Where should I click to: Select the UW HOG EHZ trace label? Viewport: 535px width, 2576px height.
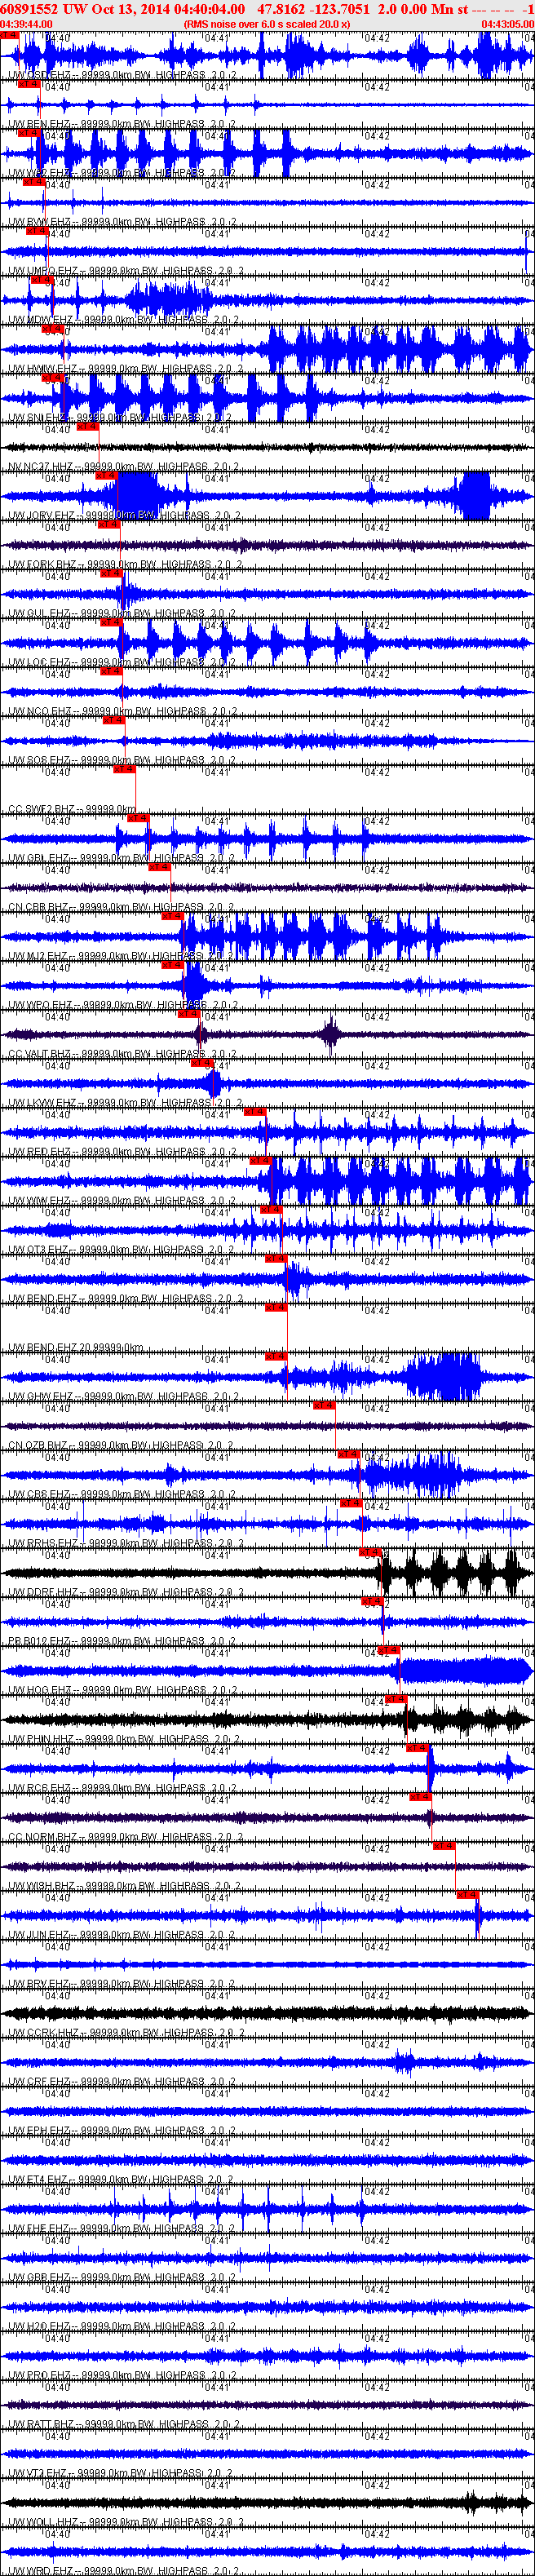click(x=122, y=1692)
